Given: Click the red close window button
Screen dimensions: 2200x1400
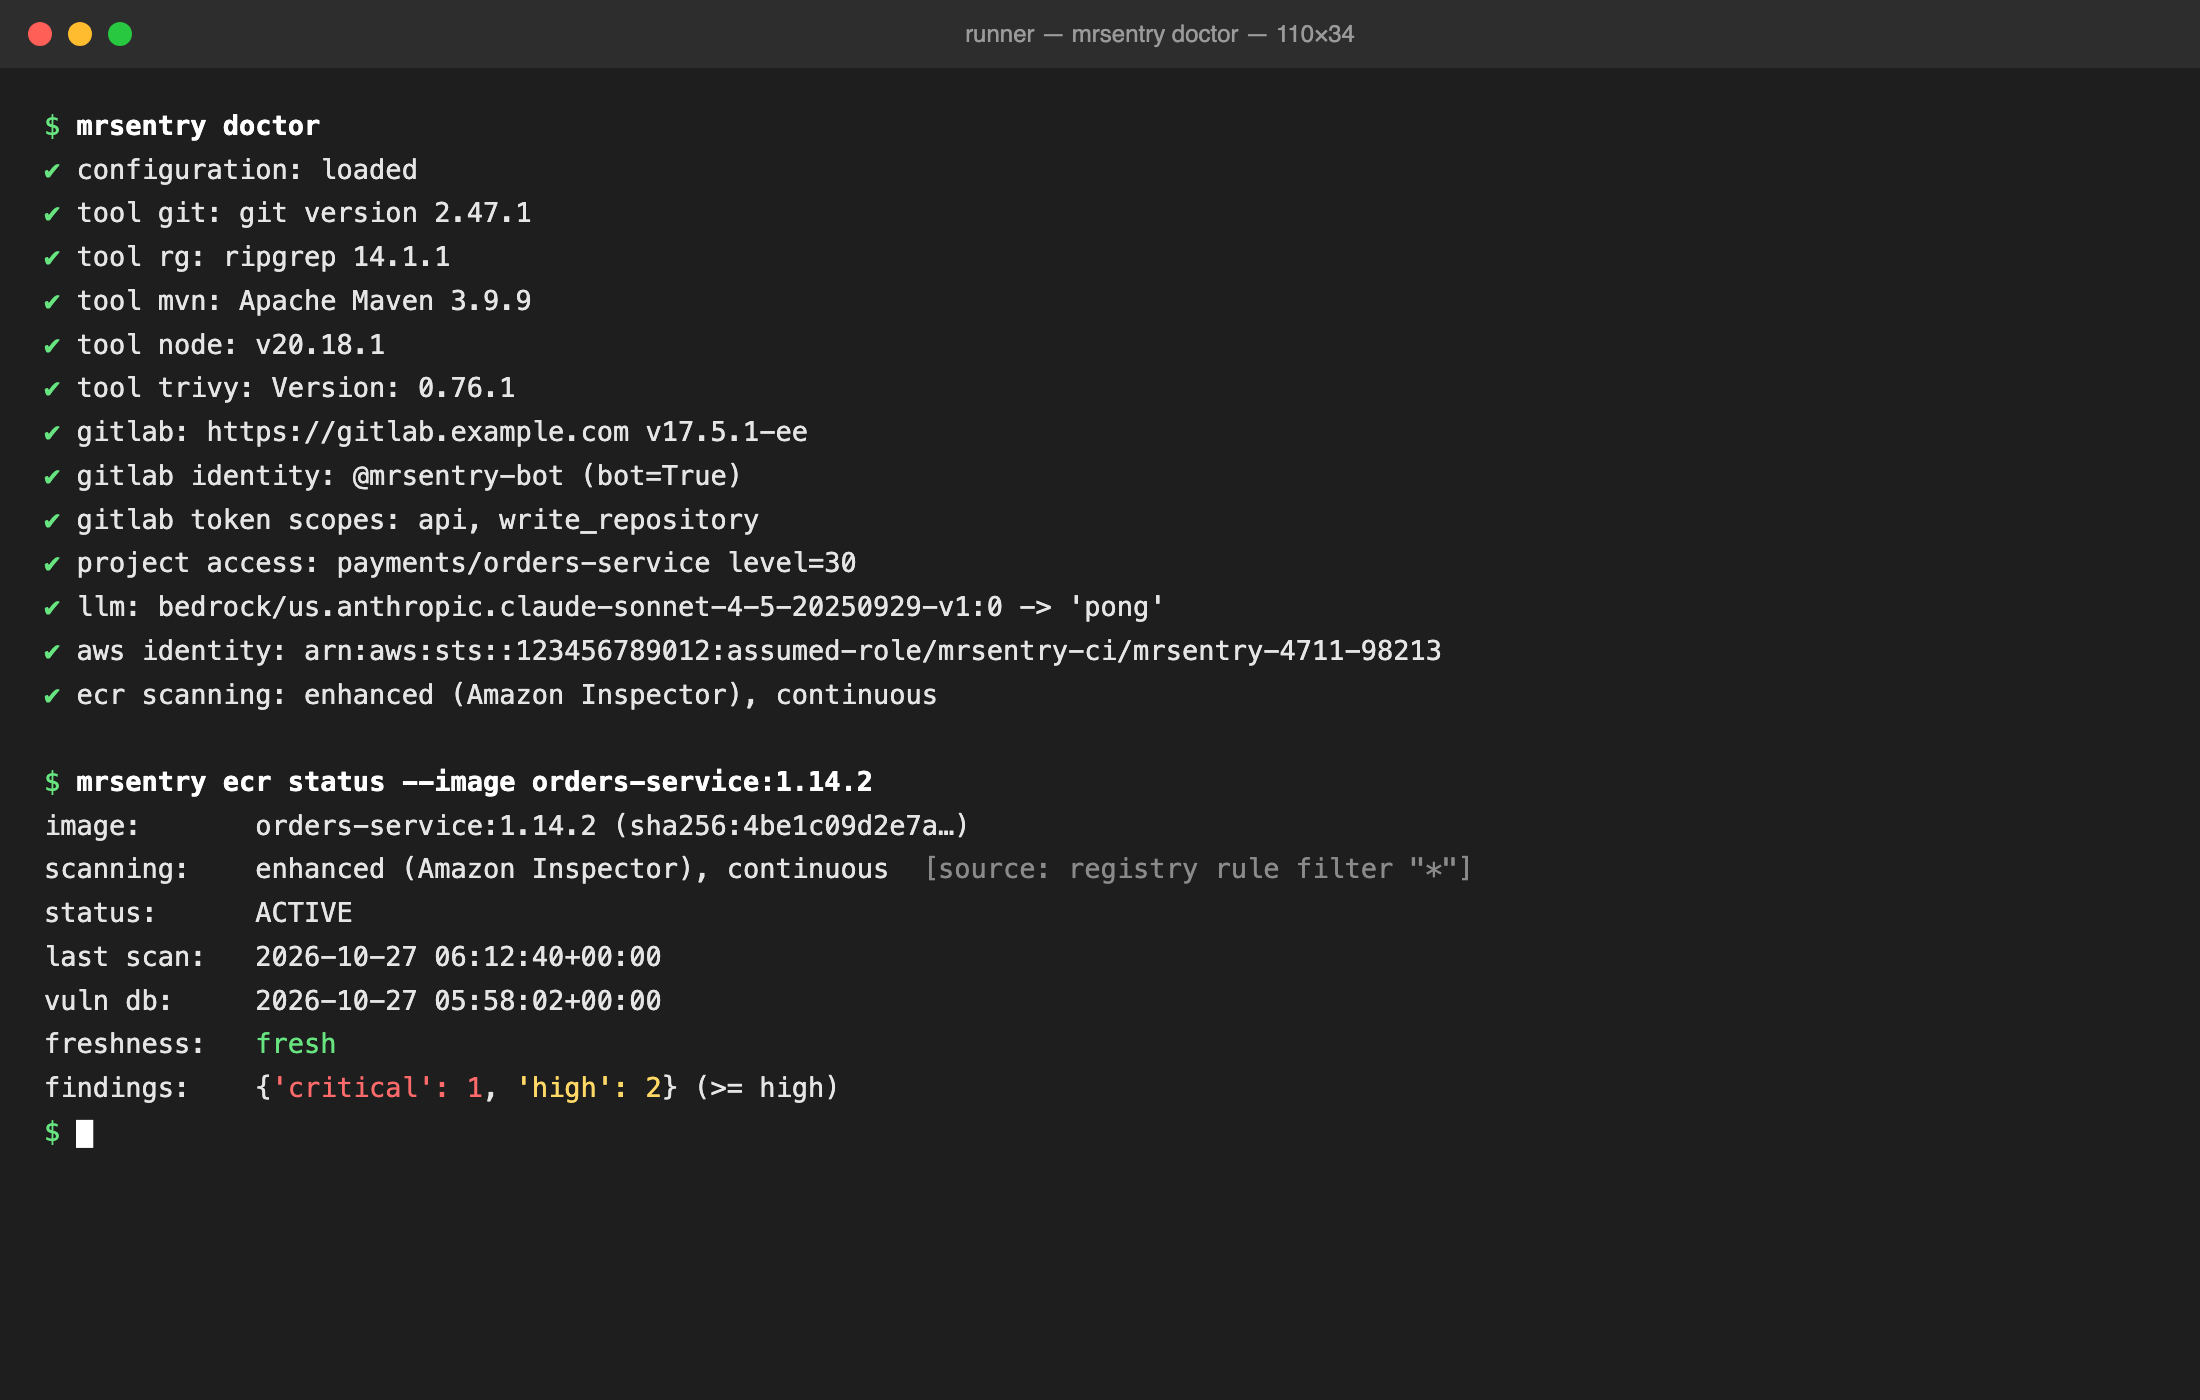Looking at the screenshot, I should pos(40,34).
